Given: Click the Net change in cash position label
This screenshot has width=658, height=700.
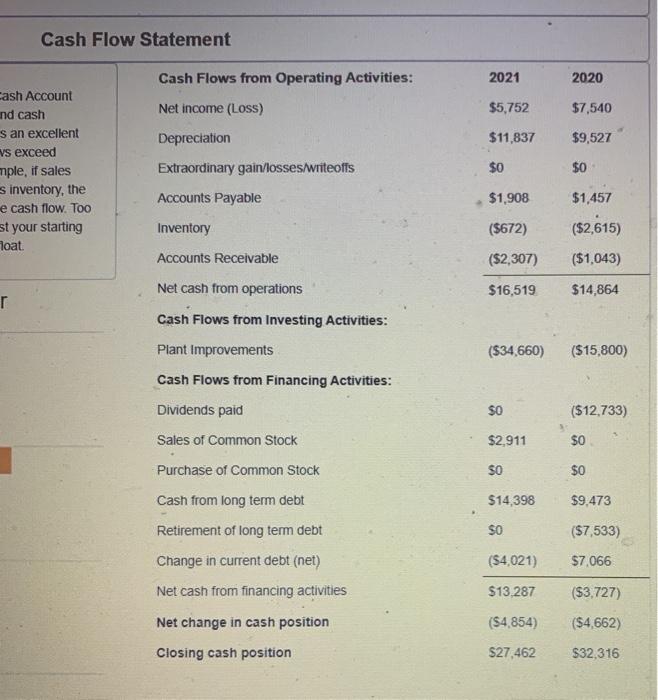Looking at the screenshot, I should 243,622.
